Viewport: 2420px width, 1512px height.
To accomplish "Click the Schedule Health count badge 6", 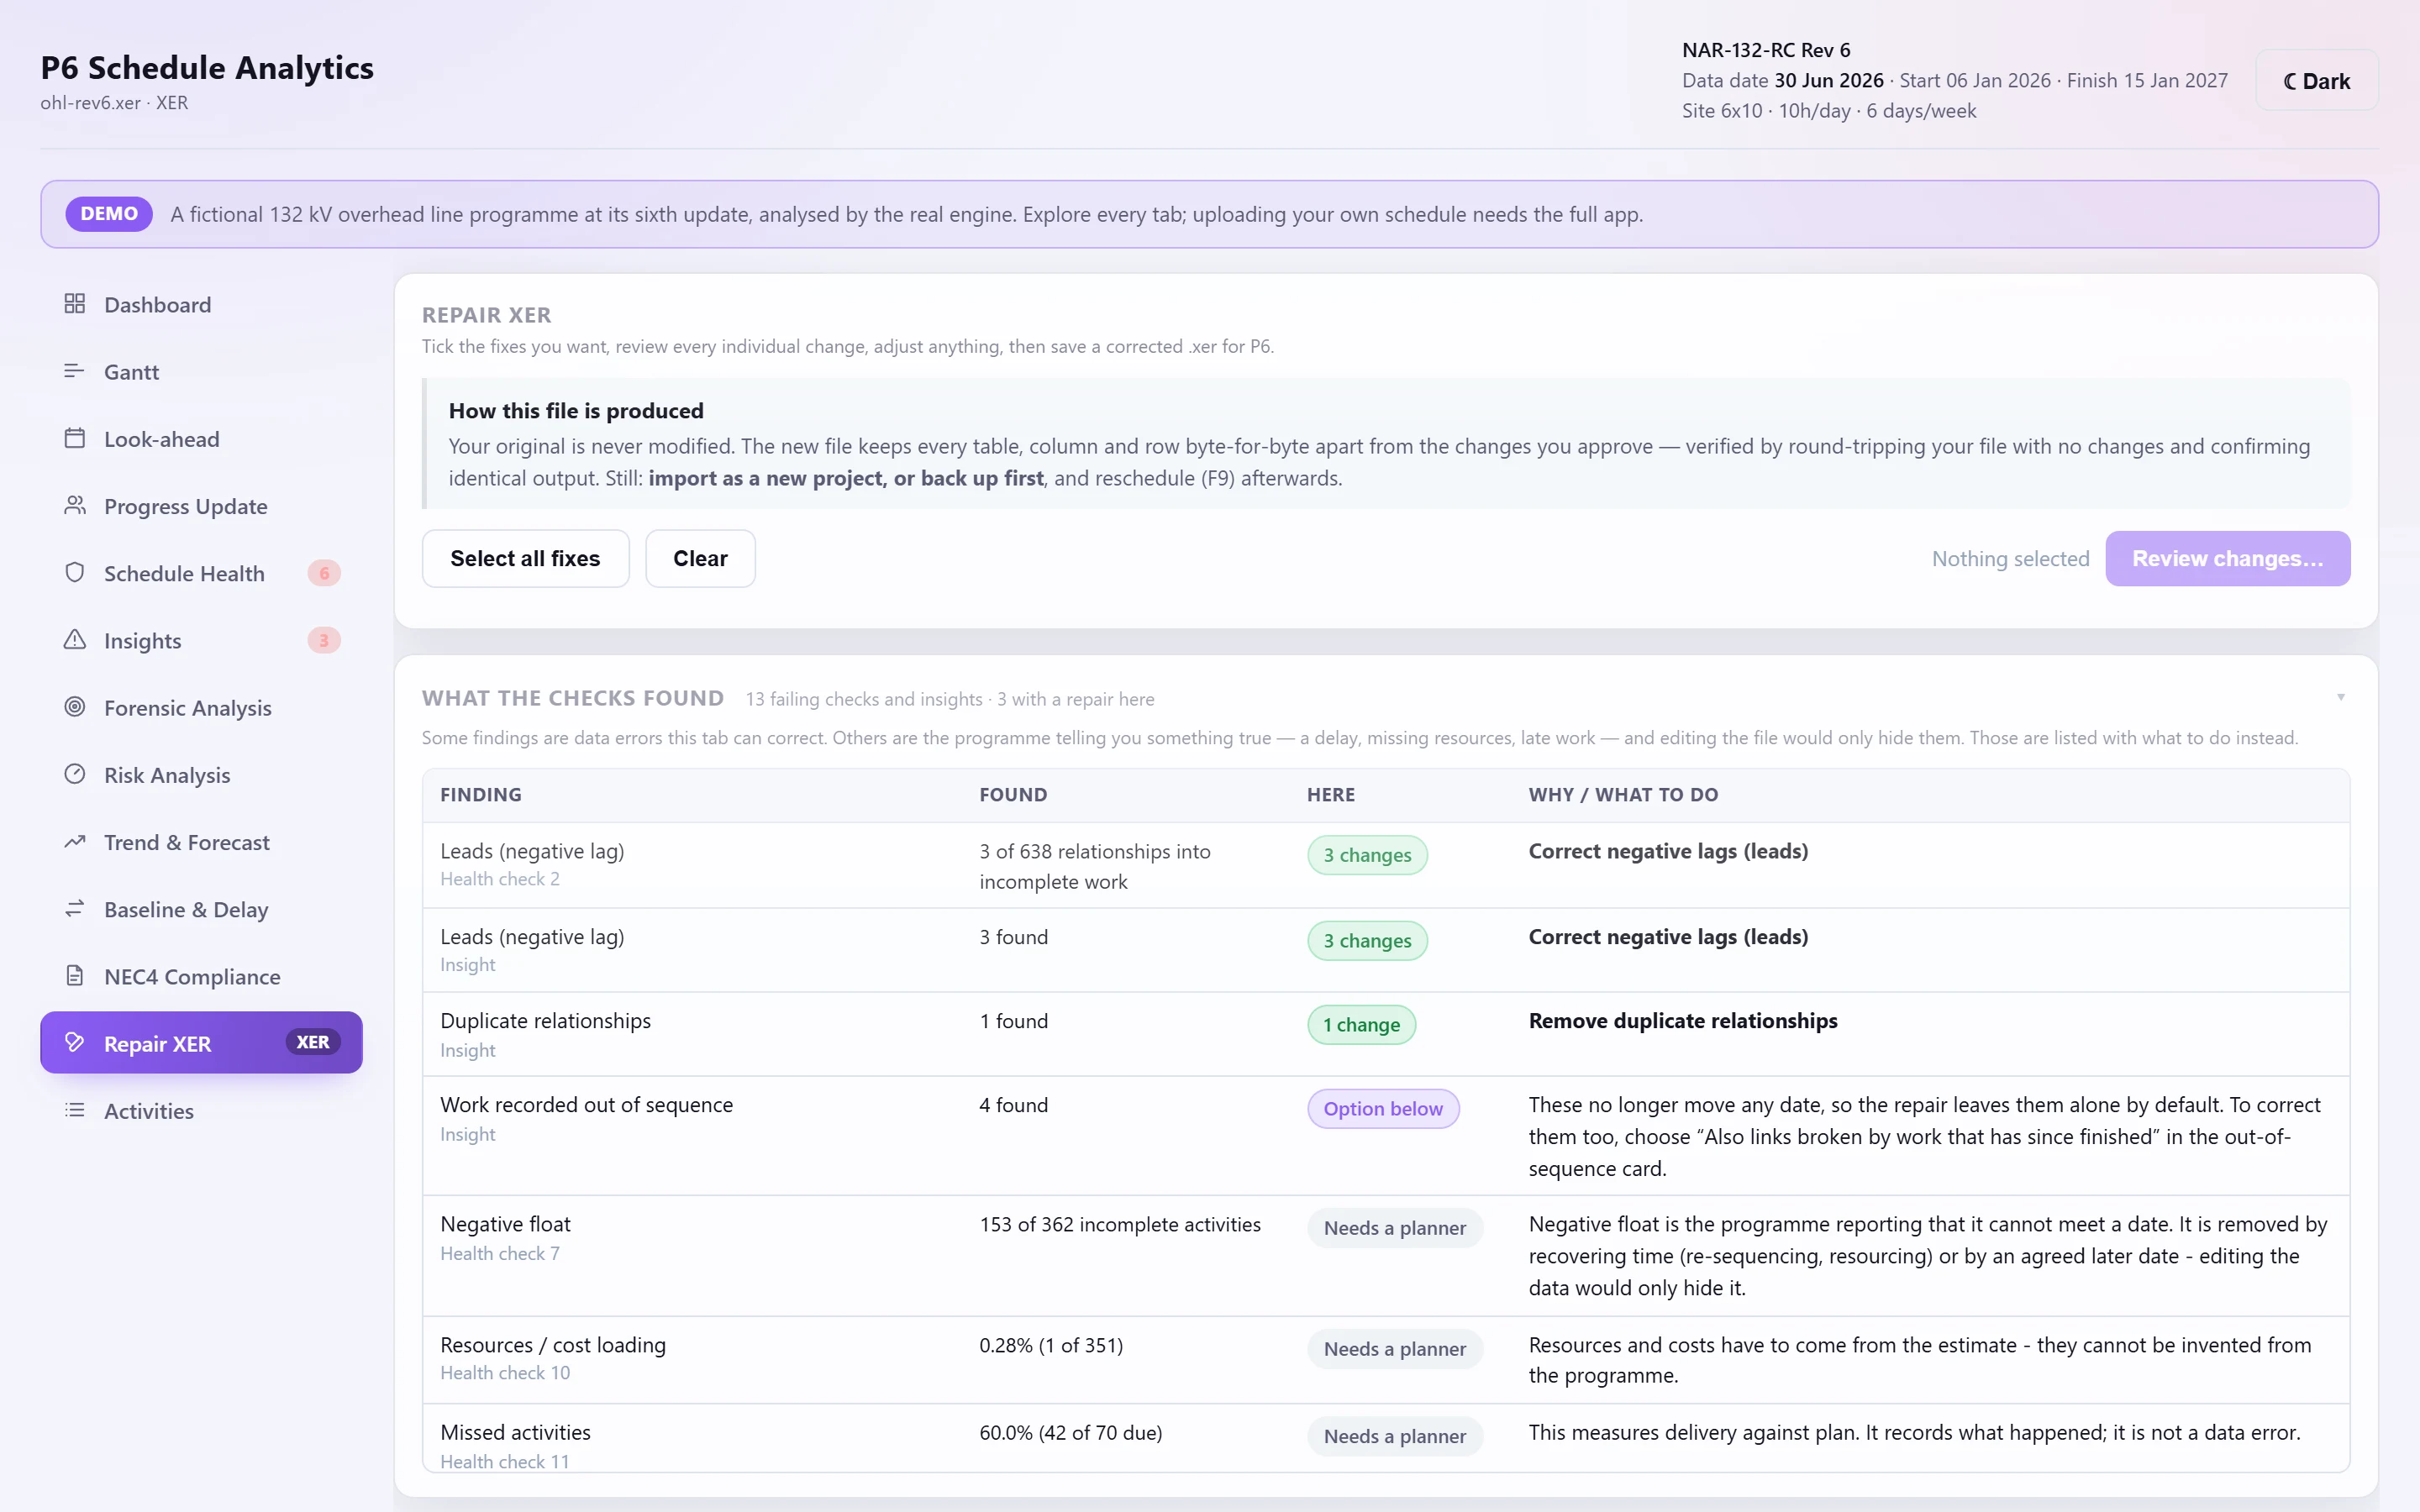I will pos(324,573).
